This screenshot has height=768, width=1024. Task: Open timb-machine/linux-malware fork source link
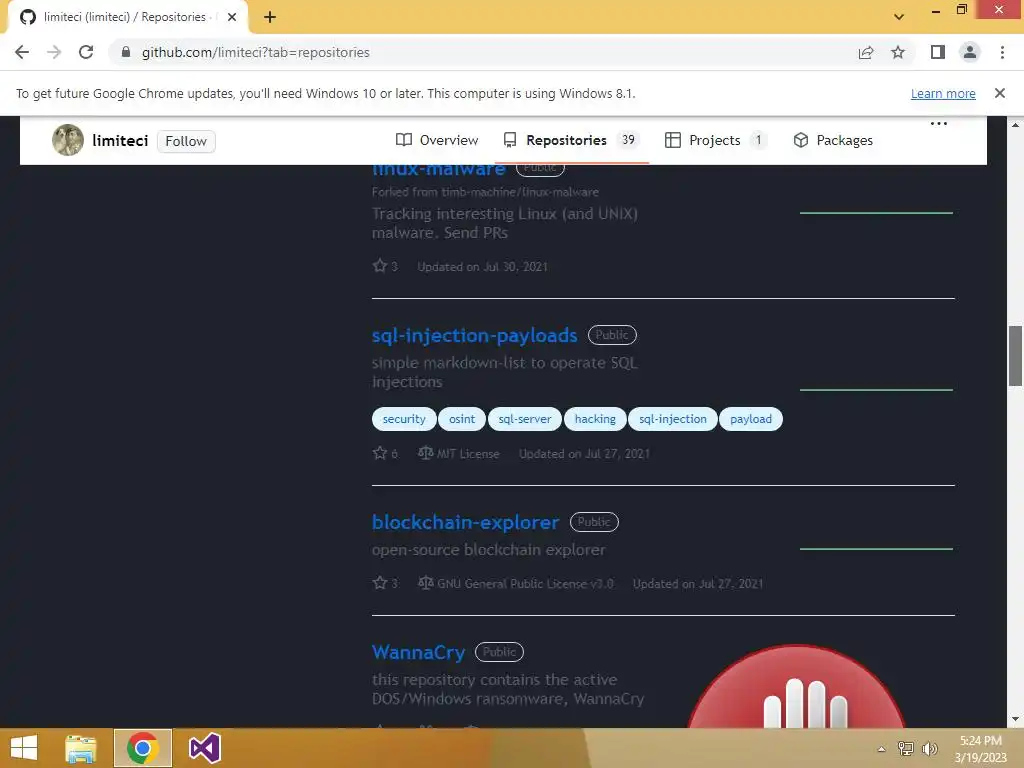tap(520, 192)
